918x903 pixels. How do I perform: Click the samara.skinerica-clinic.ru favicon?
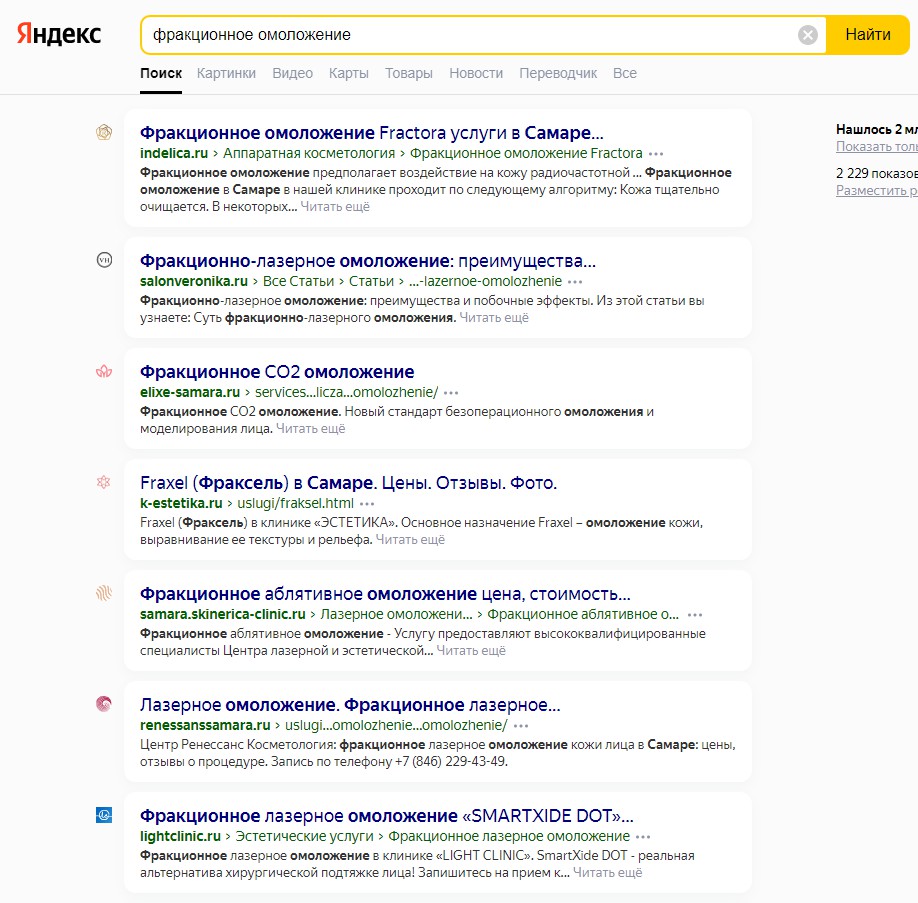point(104,593)
